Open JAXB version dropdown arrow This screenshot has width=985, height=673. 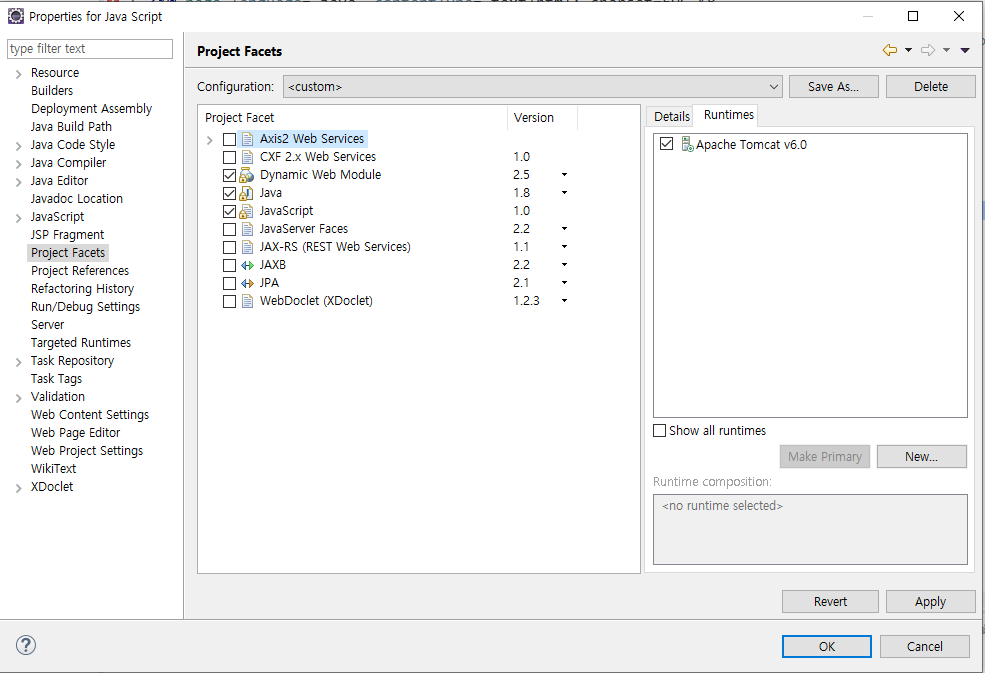point(564,265)
